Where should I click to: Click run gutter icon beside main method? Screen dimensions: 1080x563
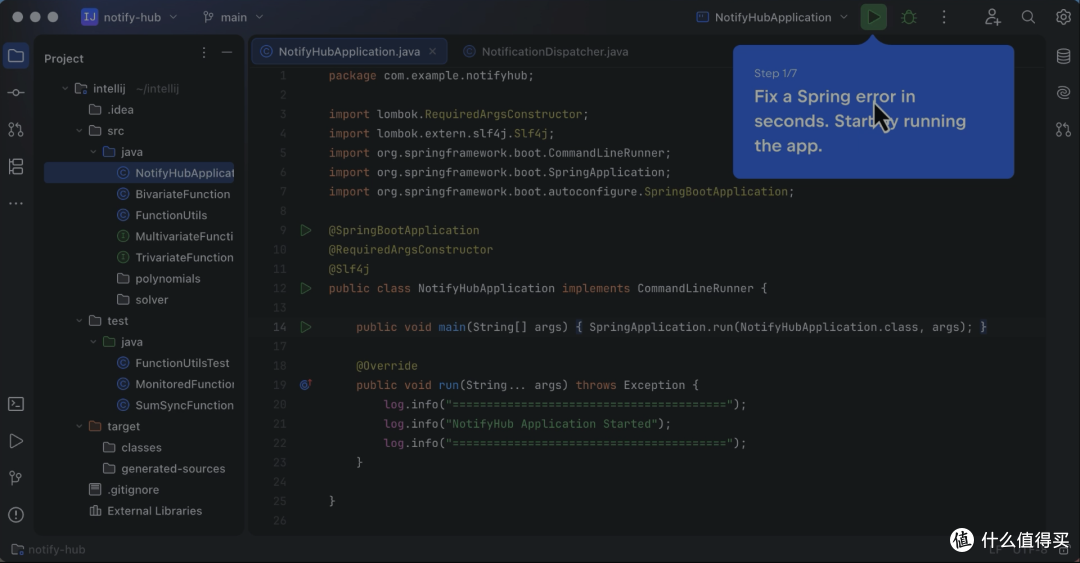(x=306, y=327)
